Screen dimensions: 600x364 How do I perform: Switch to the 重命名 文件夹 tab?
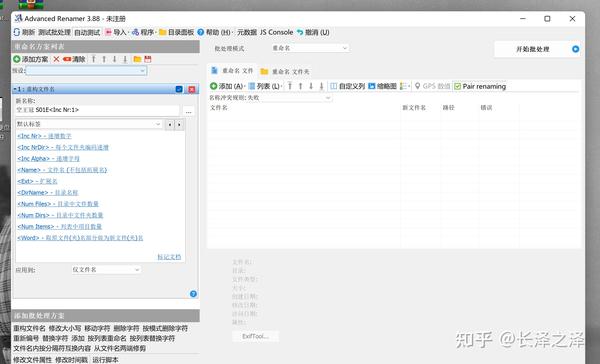tap(285, 72)
